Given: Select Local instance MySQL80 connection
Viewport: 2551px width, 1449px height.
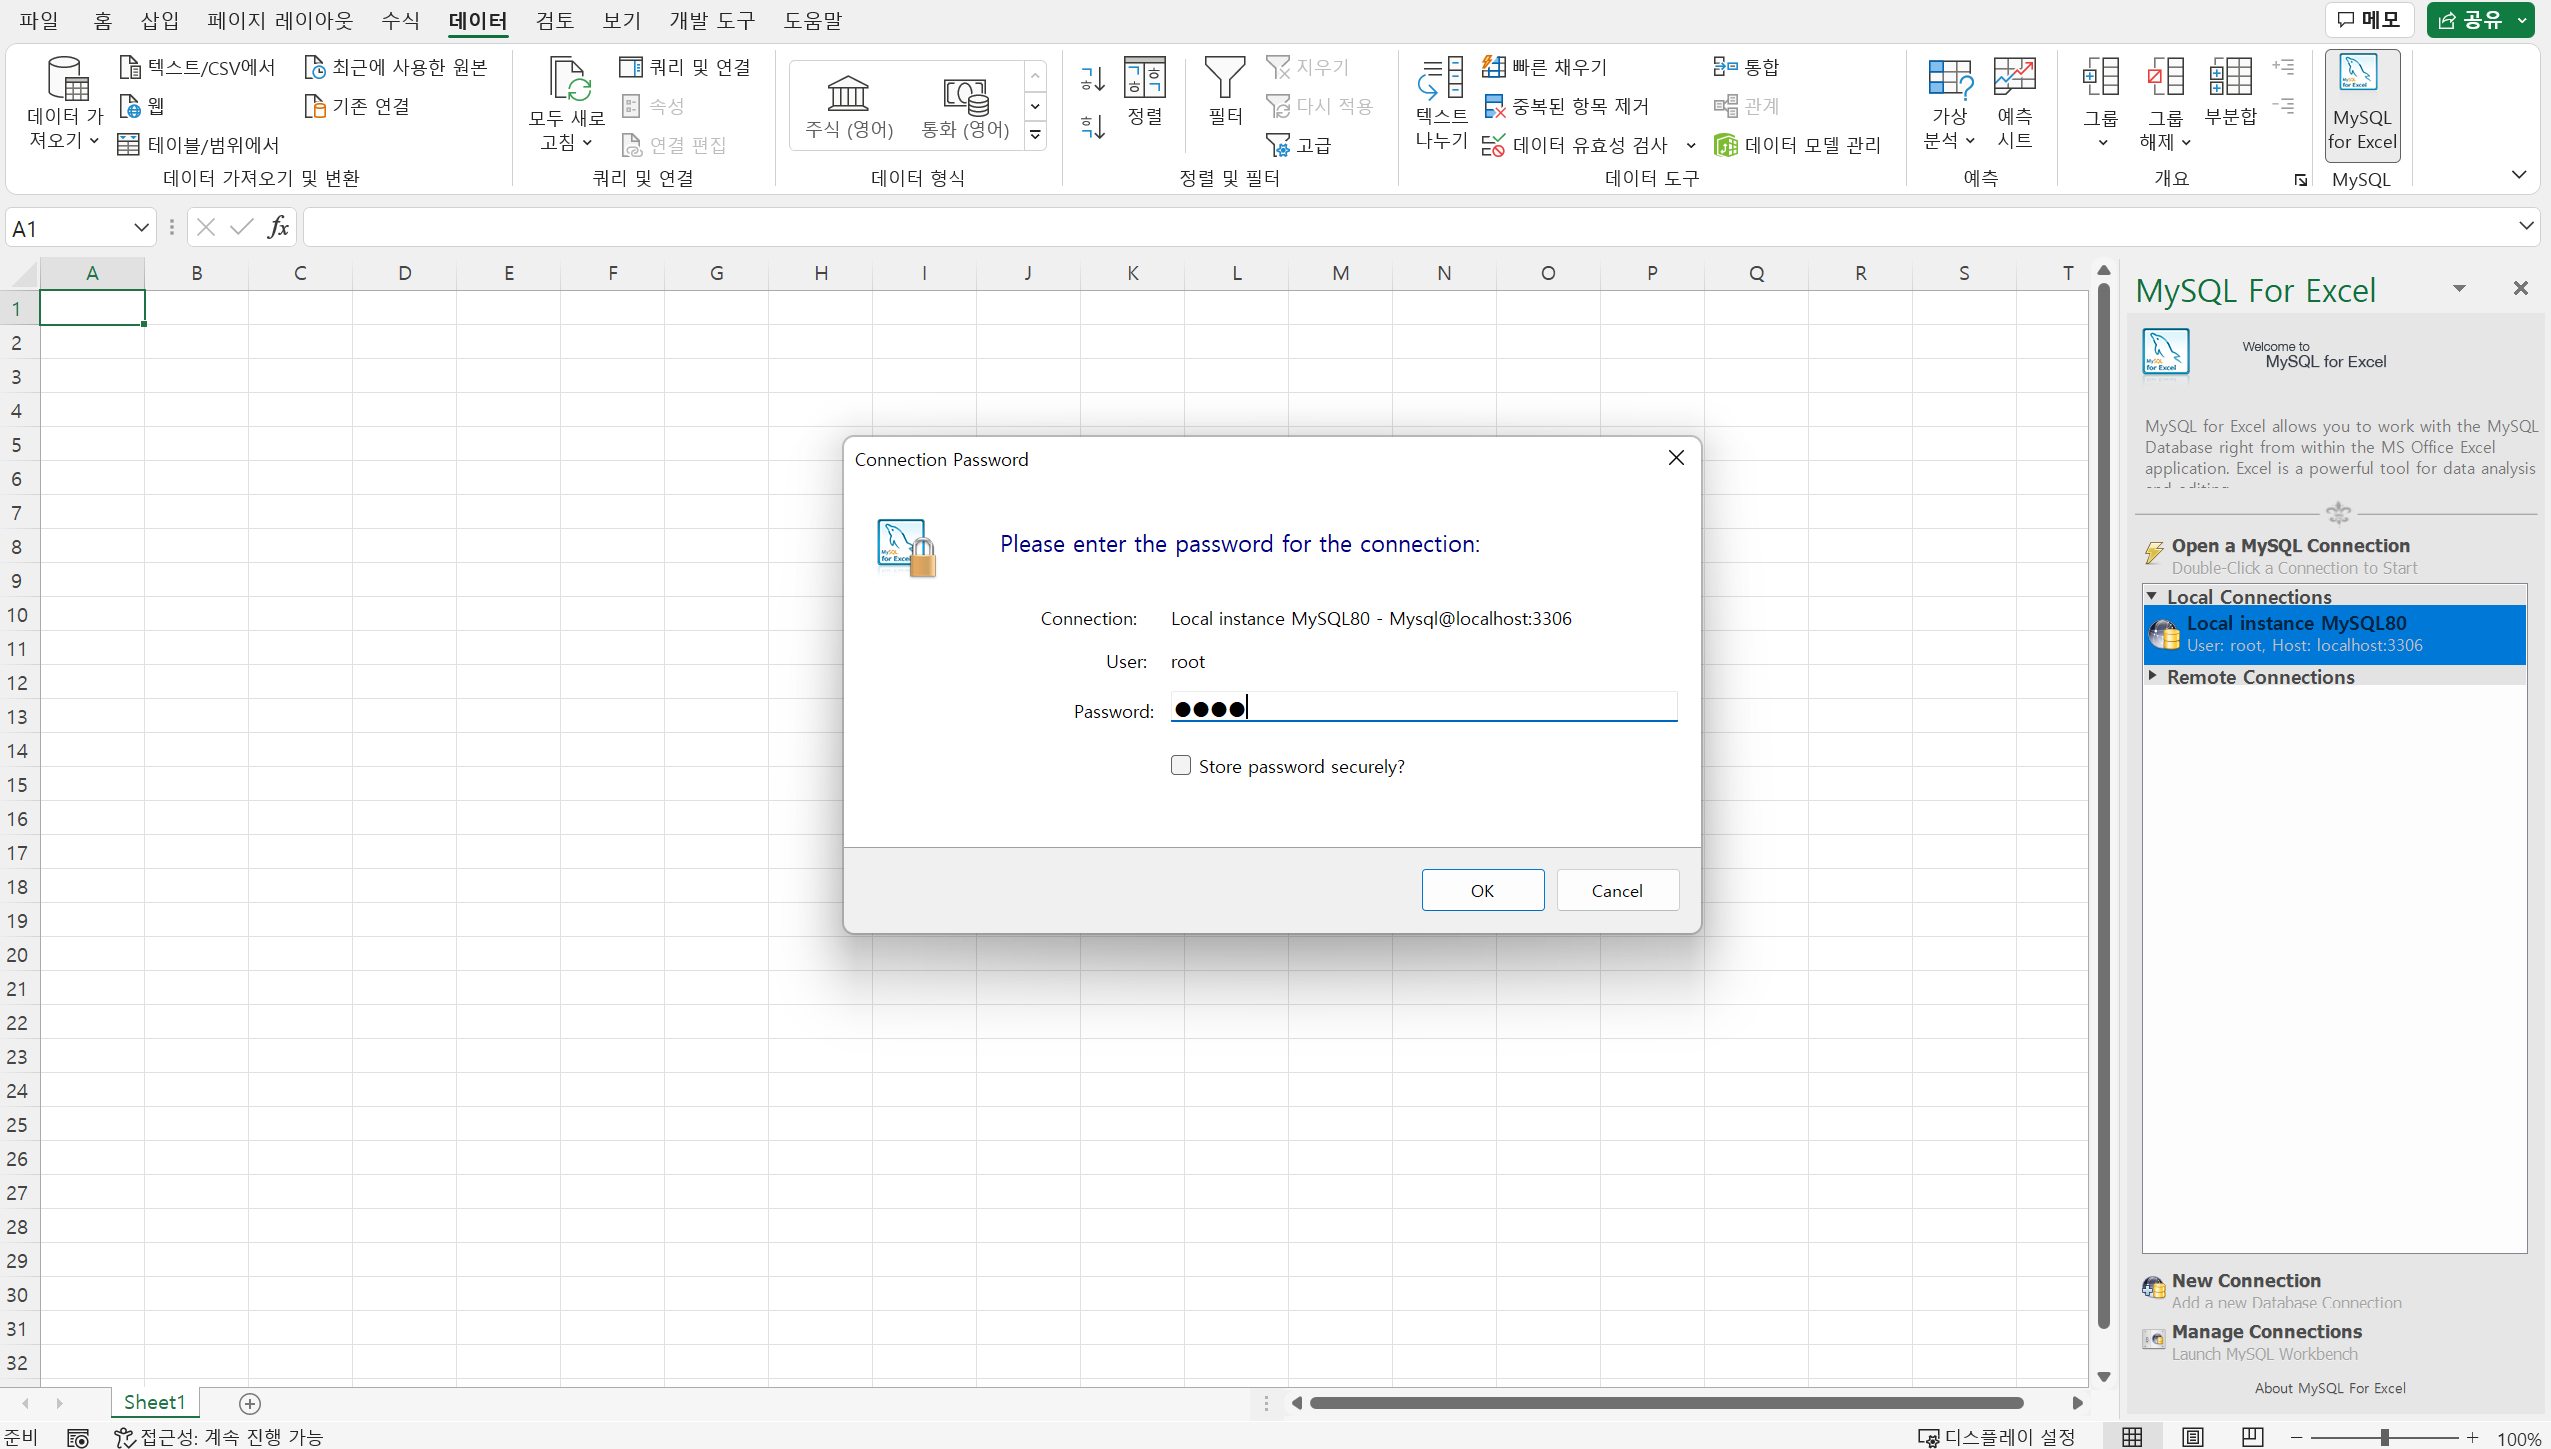Looking at the screenshot, I should click(x=2334, y=634).
